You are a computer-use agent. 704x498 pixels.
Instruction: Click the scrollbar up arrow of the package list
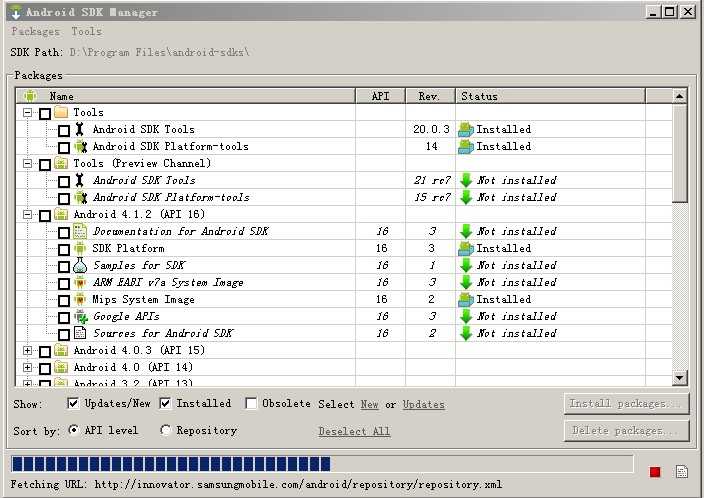[679, 96]
